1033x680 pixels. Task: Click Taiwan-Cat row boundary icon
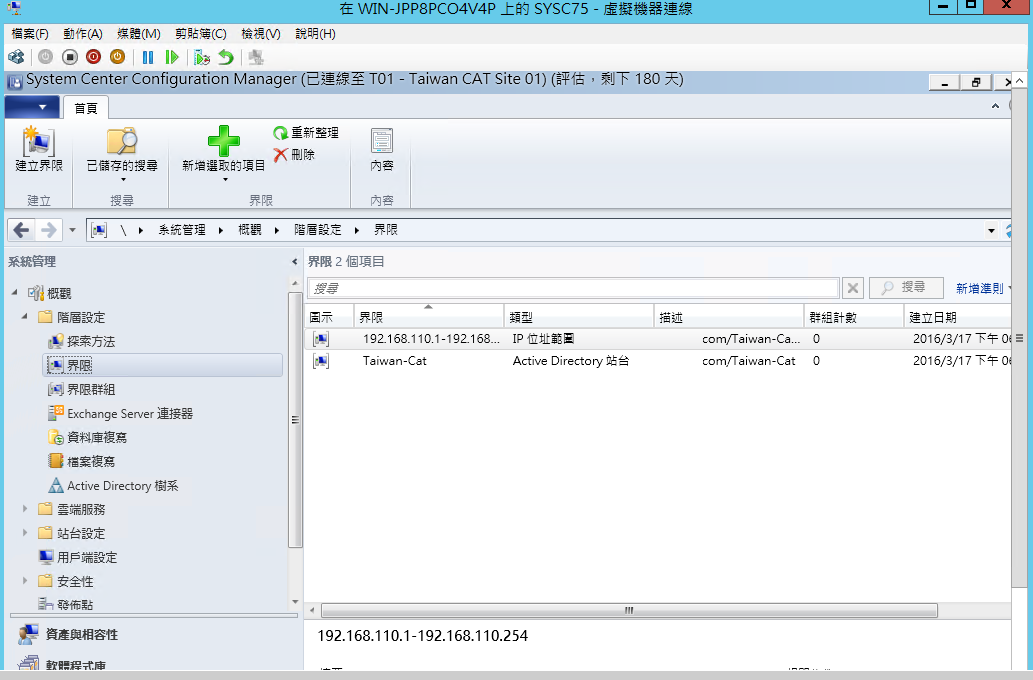pos(321,361)
